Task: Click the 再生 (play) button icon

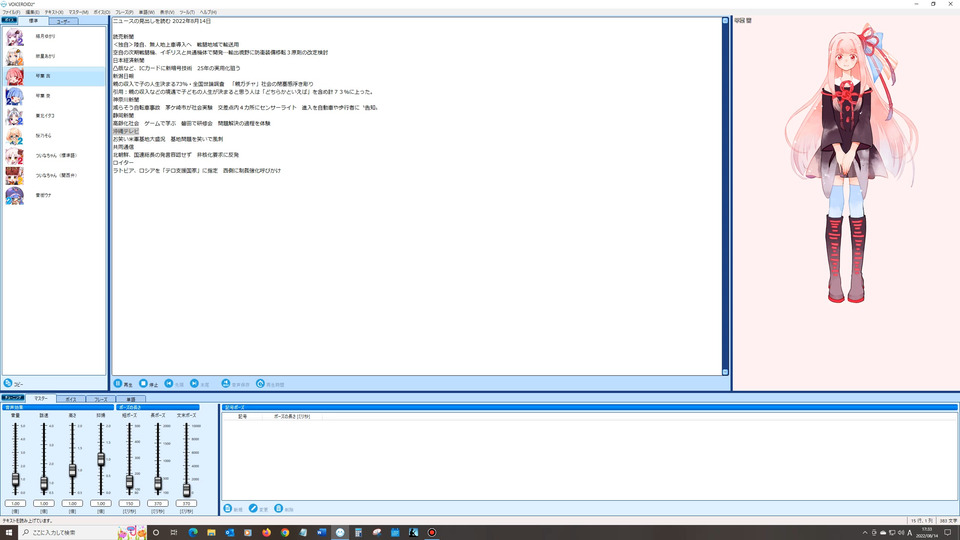Action: [118, 383]
